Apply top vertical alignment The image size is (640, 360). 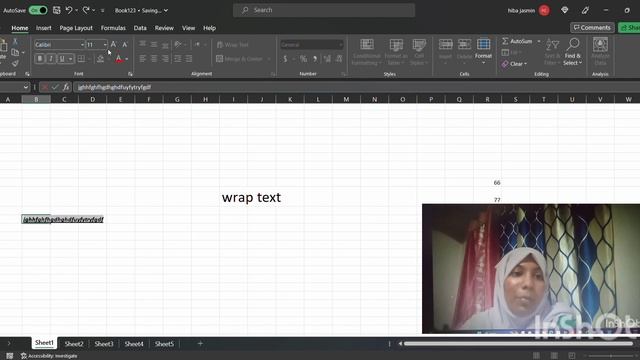(142, 44)
